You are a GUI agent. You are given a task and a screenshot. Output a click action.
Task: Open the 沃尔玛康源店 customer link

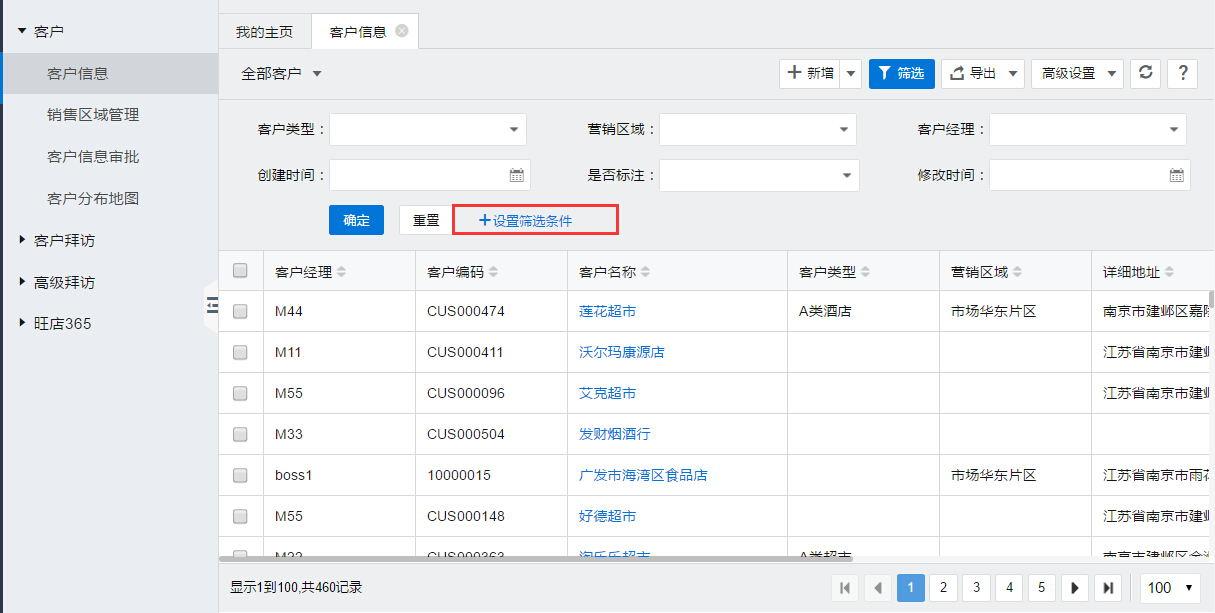click(x=621, y=352)
